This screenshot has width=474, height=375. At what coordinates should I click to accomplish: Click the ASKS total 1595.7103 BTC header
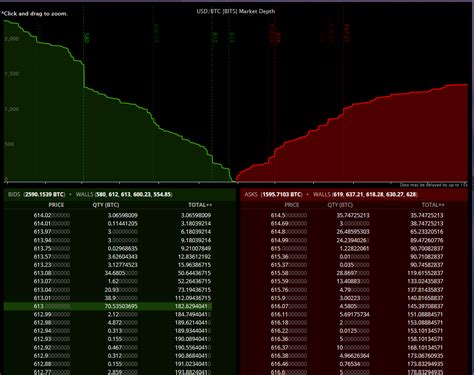pyautogui.click(x=273, y=194)
